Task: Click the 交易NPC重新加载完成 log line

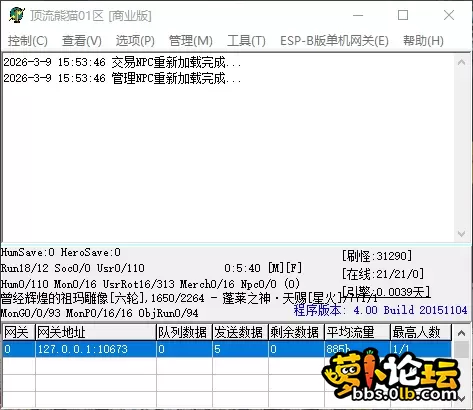Action: click(122, 62)
